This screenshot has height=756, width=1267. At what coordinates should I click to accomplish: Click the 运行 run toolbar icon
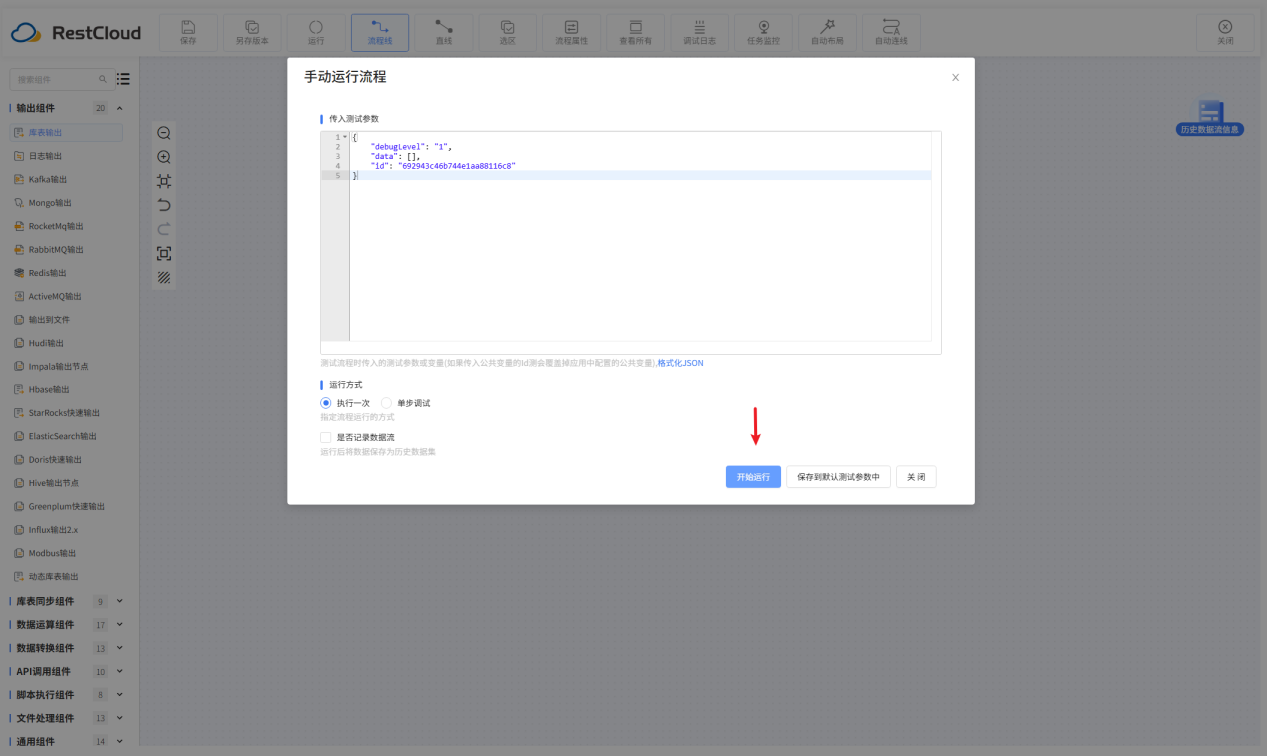(x=316, y=32)
